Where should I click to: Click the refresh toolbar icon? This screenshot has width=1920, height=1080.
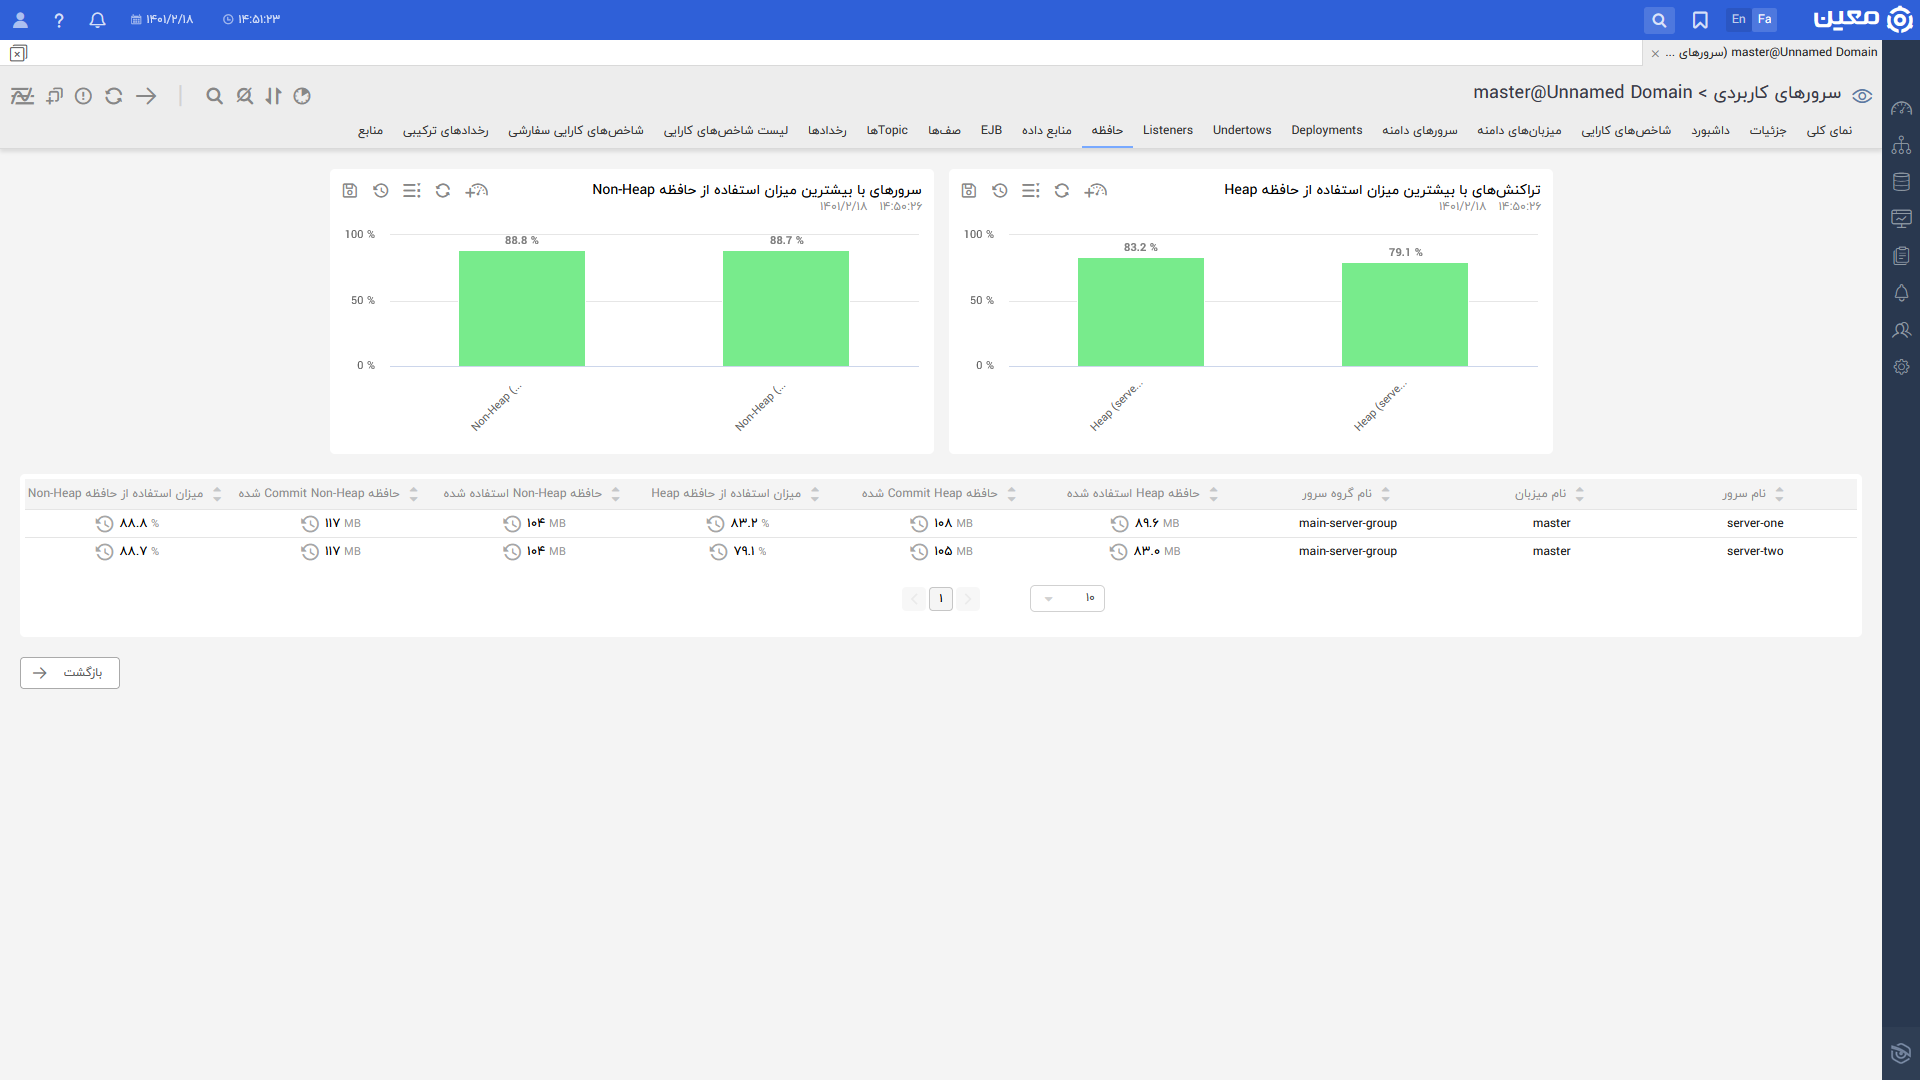[114, 96]
